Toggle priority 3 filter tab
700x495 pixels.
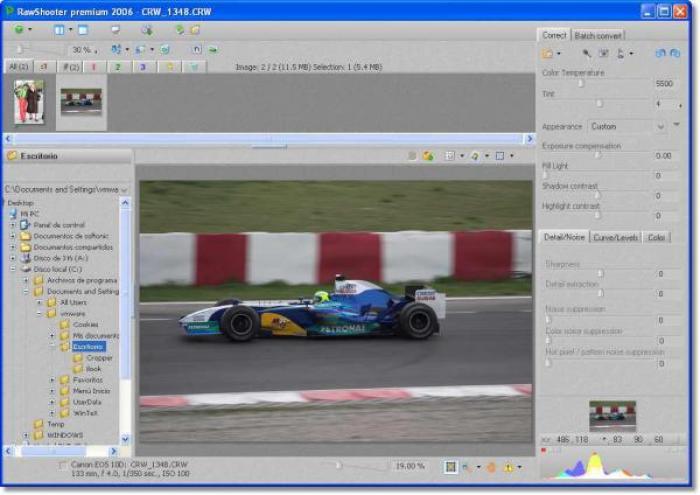pos(143,67)
